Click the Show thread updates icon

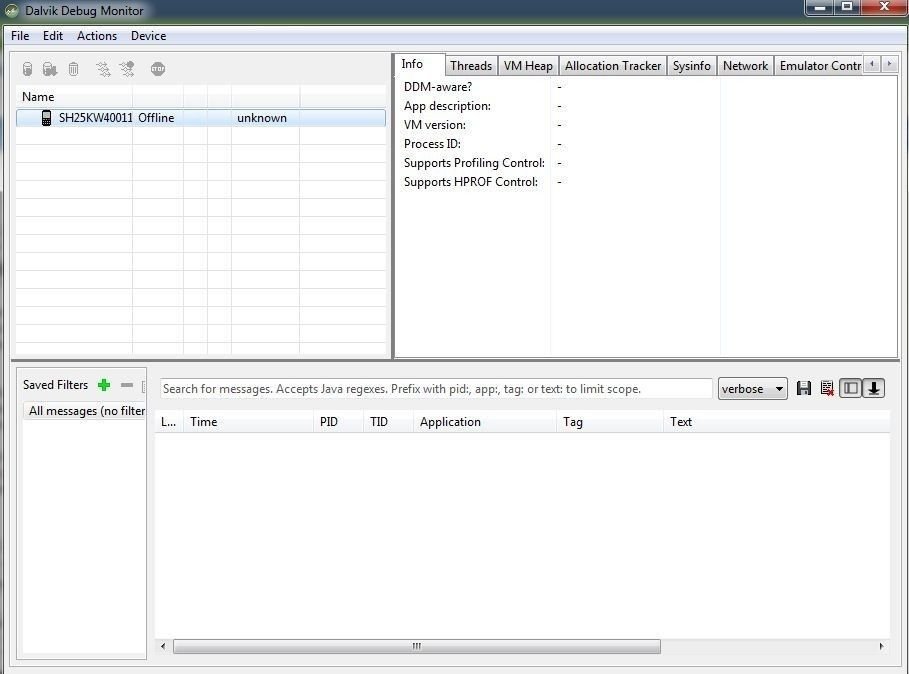coord(103,69)
